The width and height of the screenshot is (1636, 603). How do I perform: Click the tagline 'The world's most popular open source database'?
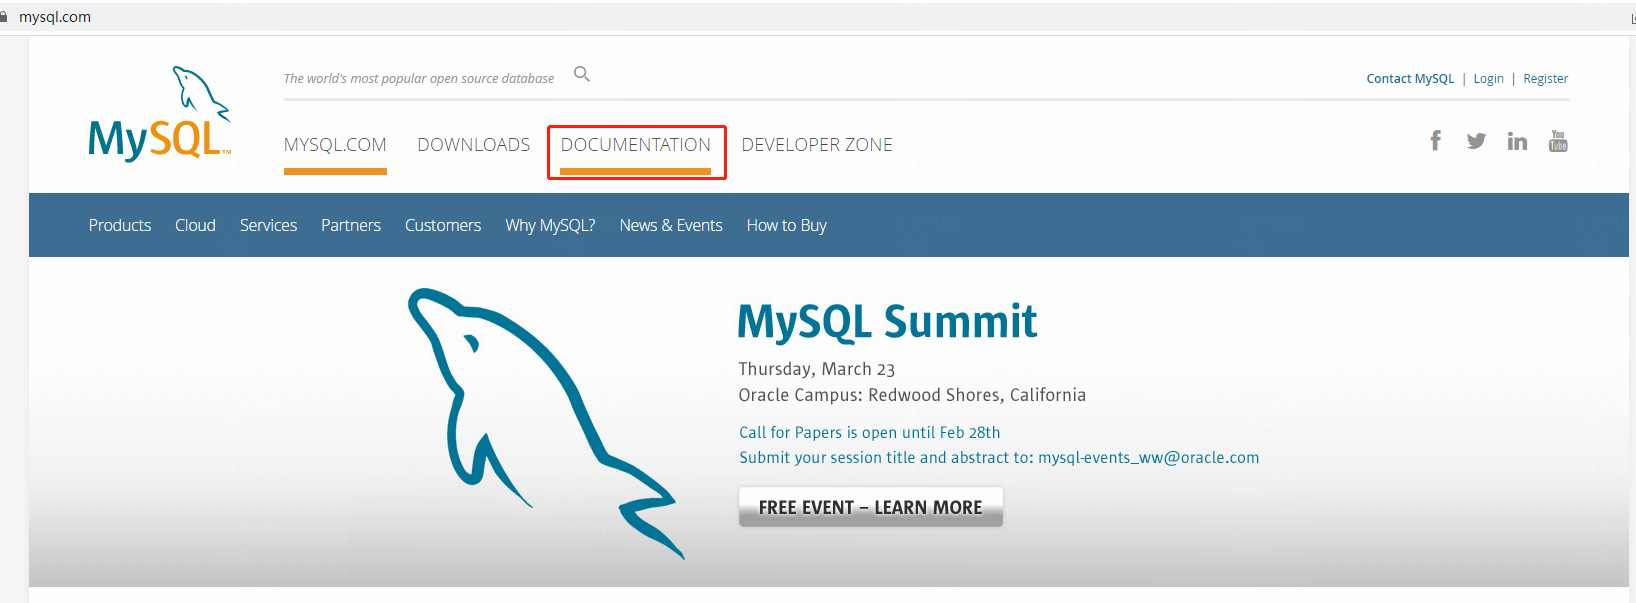pos(419,78)
